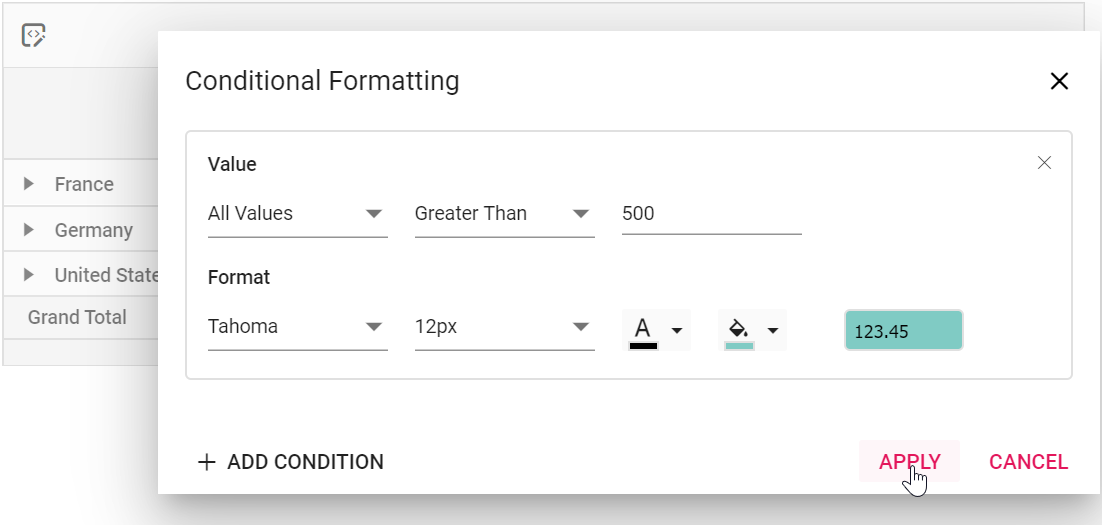
Task: Click the black font color swatch
Action: click(643, 346)
